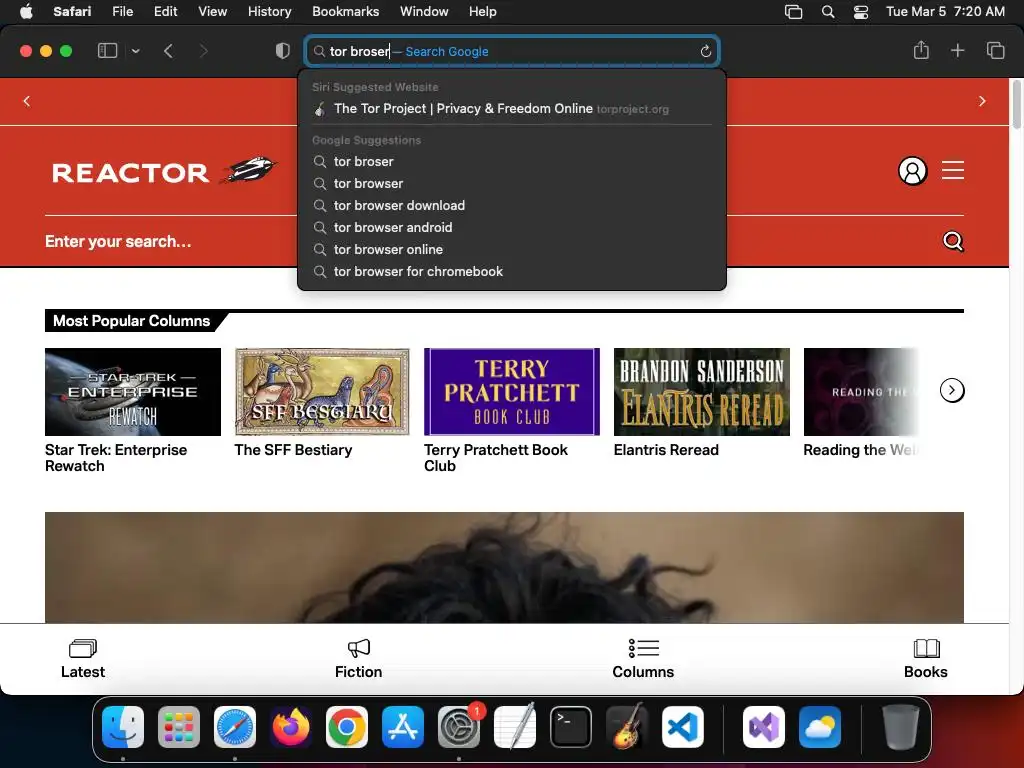Show tab overview icon
The width and height of the screenshot is (1024, 768).
pos(995,50)
